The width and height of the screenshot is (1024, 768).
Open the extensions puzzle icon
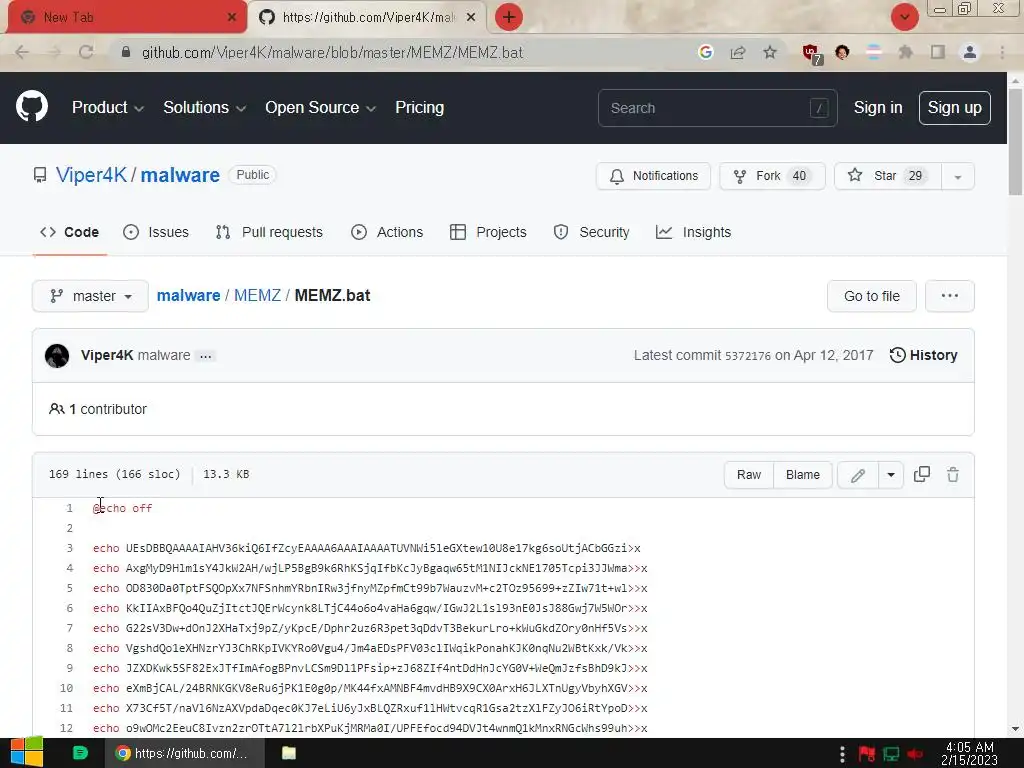905,52
